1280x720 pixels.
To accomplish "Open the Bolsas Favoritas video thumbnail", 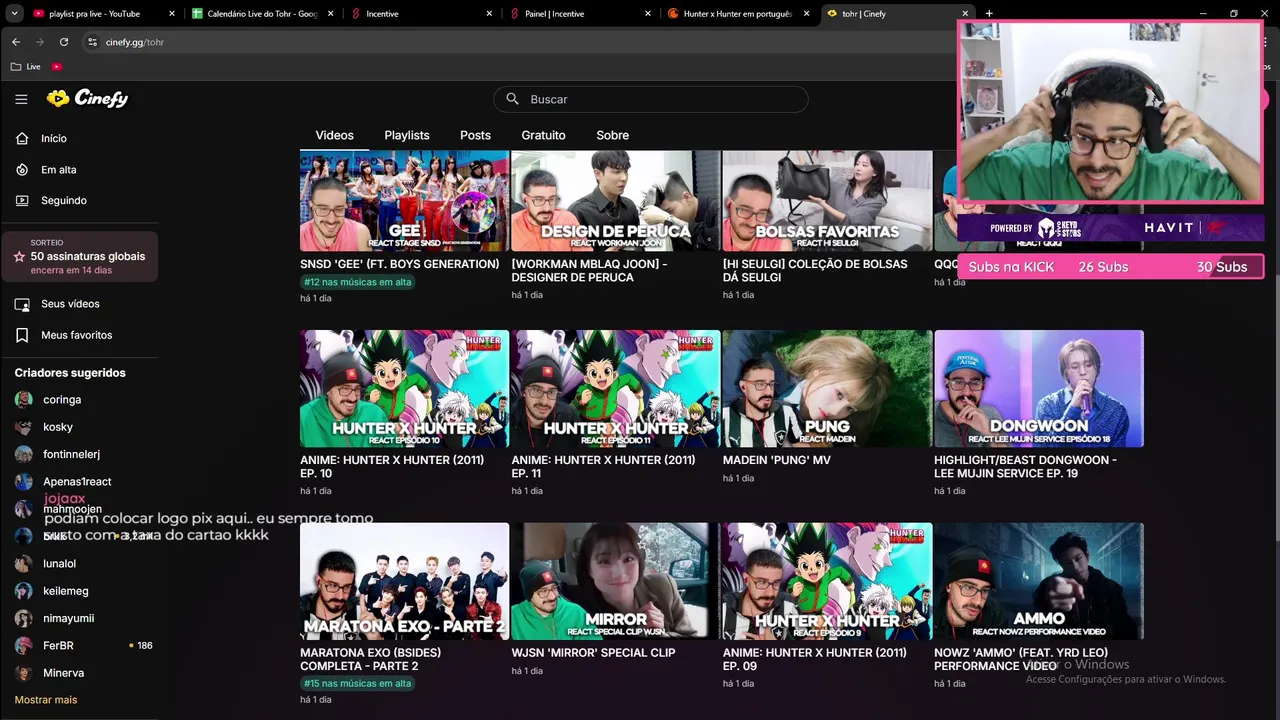I will [827, 201].
